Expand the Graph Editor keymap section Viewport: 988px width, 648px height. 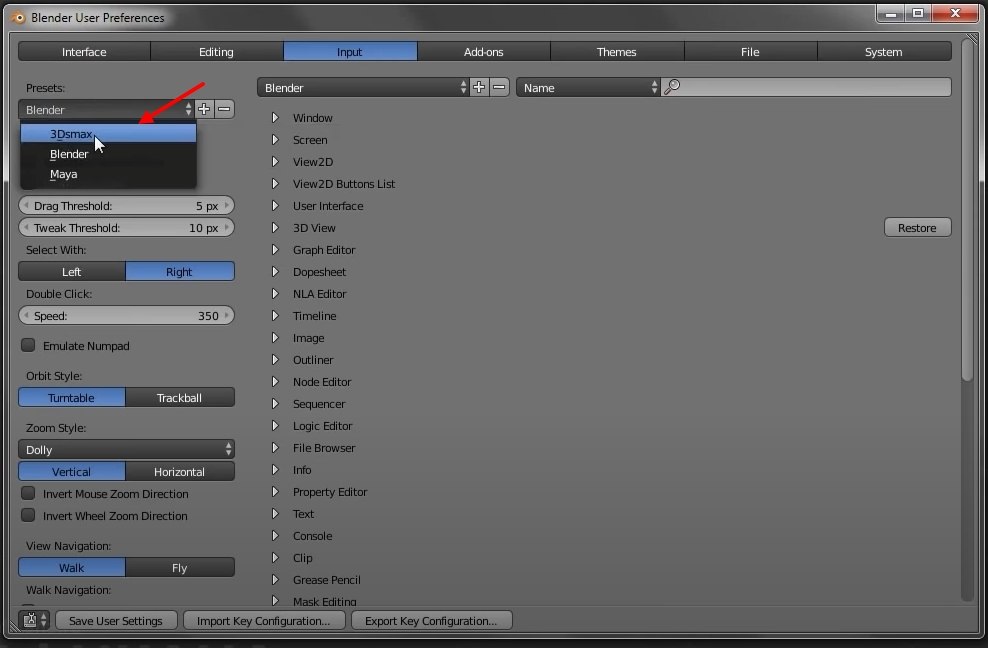coord(275,250)
